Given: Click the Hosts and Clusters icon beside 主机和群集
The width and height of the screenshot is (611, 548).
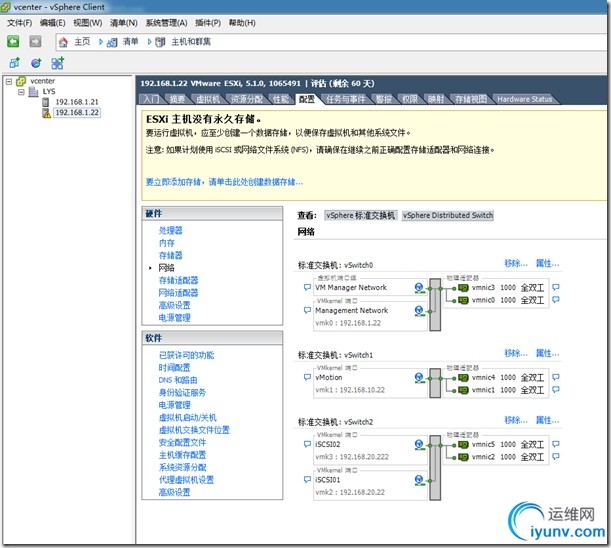Looking at the screenshot, I should pyautogui.click(x=160, y=42).
